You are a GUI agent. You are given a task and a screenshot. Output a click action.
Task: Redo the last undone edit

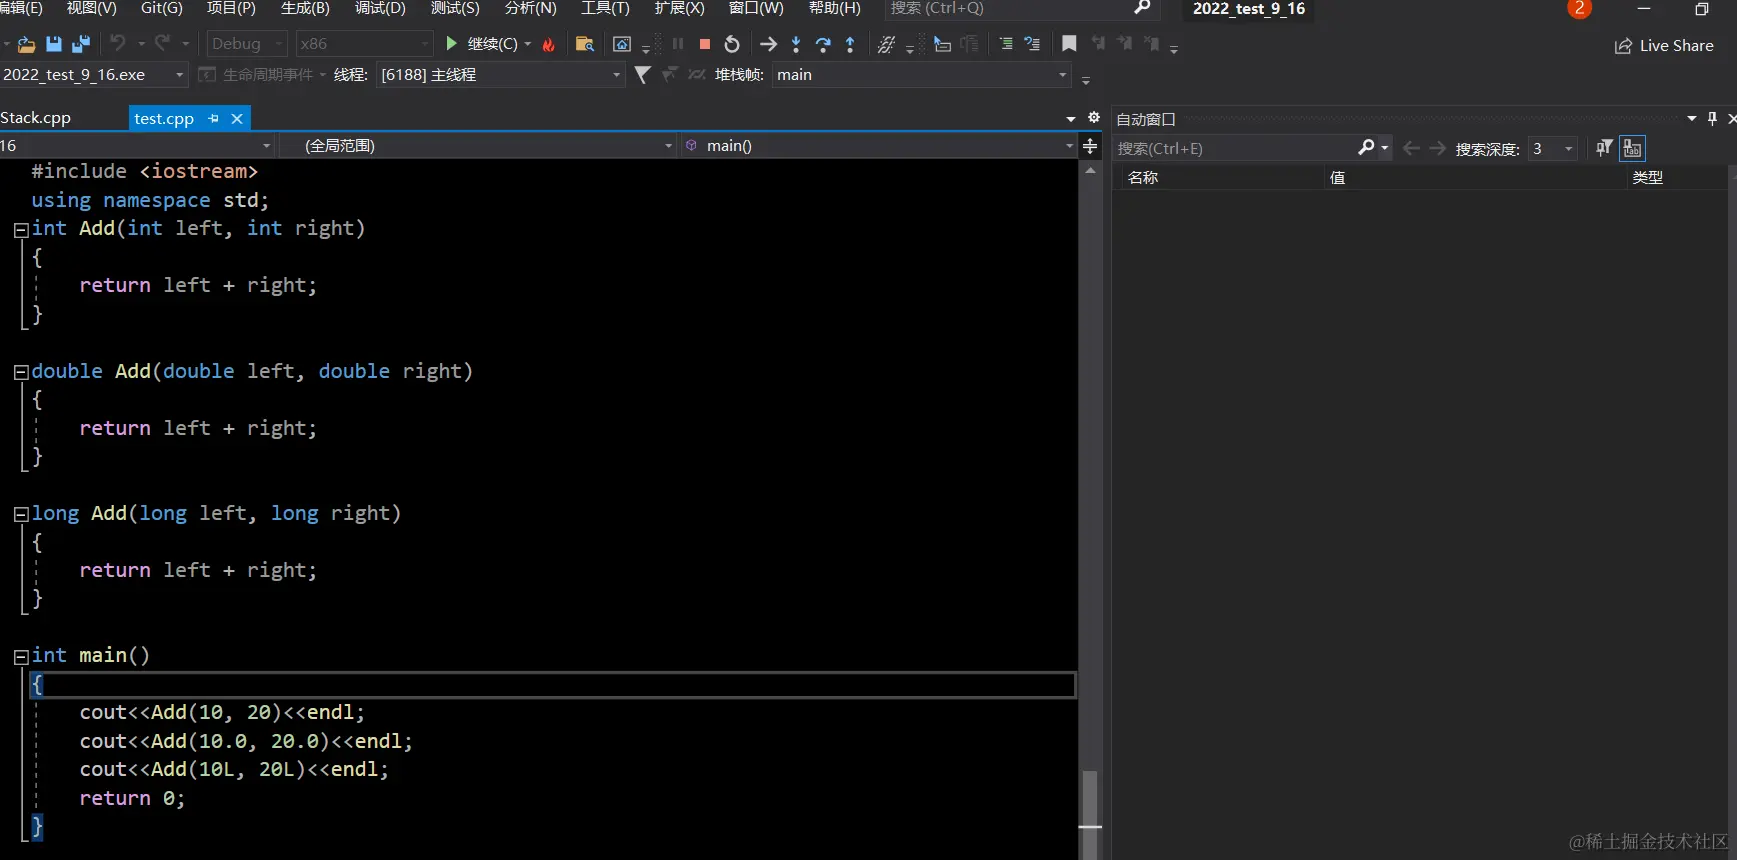pos(162,44)
